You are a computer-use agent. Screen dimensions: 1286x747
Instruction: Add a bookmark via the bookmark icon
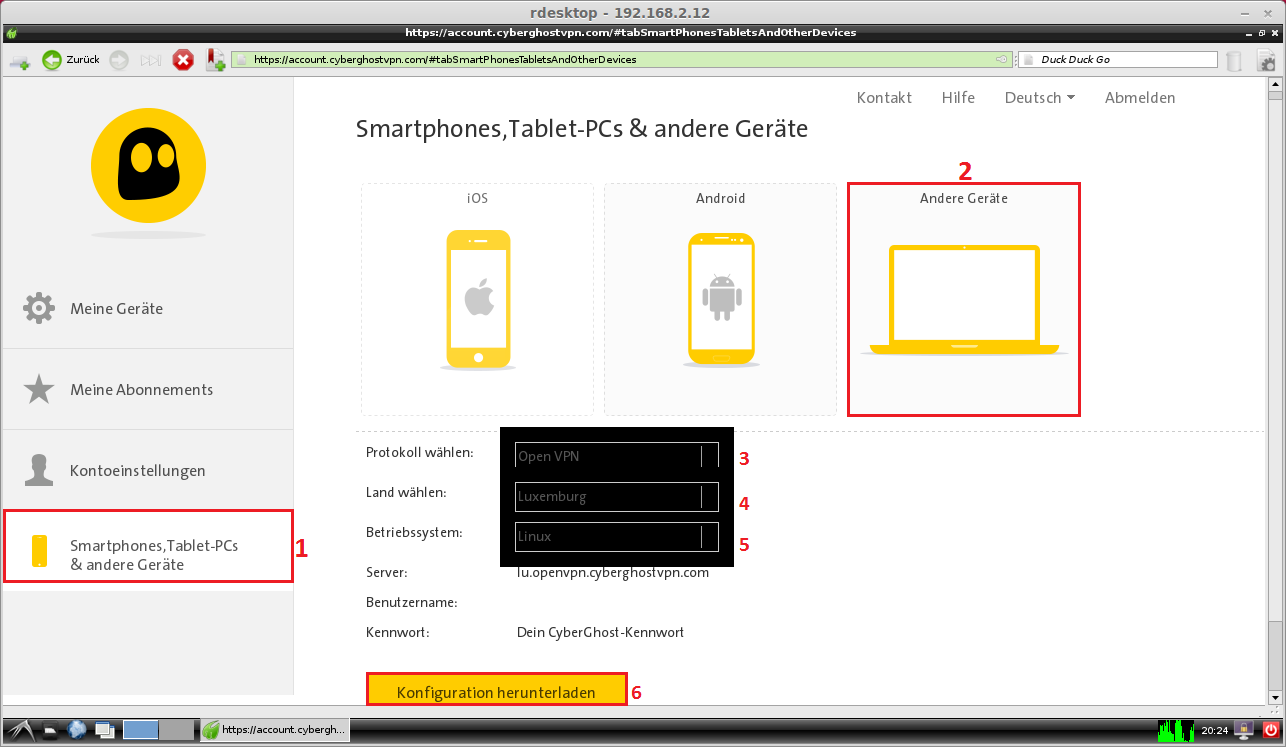(x=215, y=60)
